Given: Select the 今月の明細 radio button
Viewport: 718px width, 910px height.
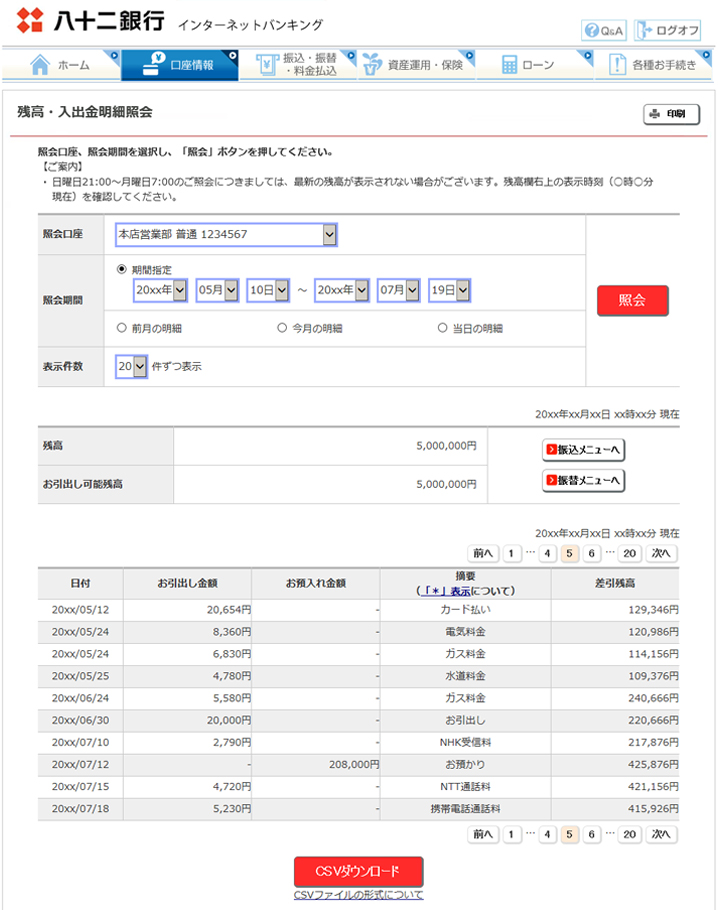Looking at the screenshot, I should [x=282, y=328].
